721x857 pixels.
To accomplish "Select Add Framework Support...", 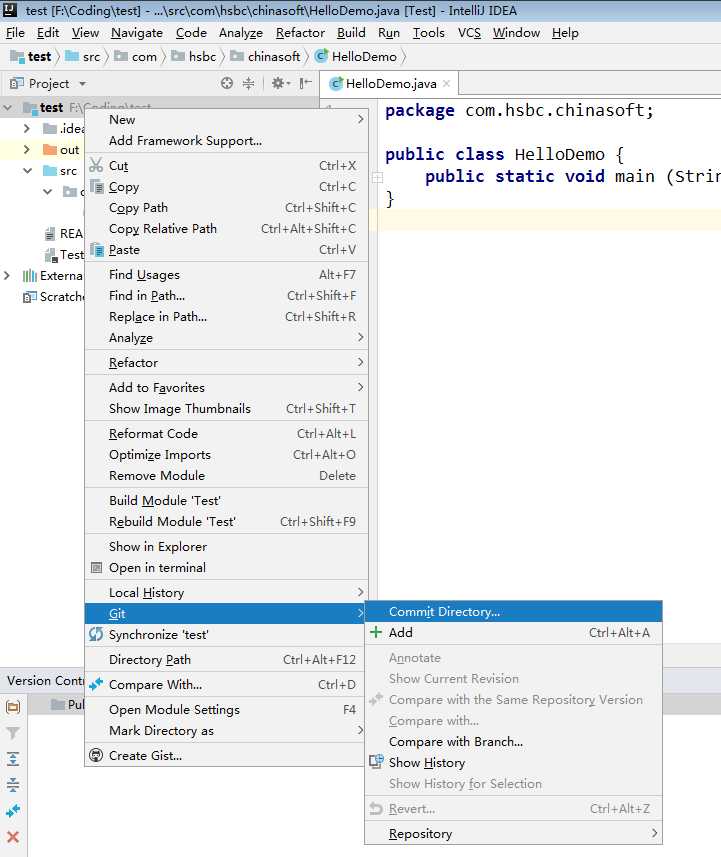I will pos(226,140).
